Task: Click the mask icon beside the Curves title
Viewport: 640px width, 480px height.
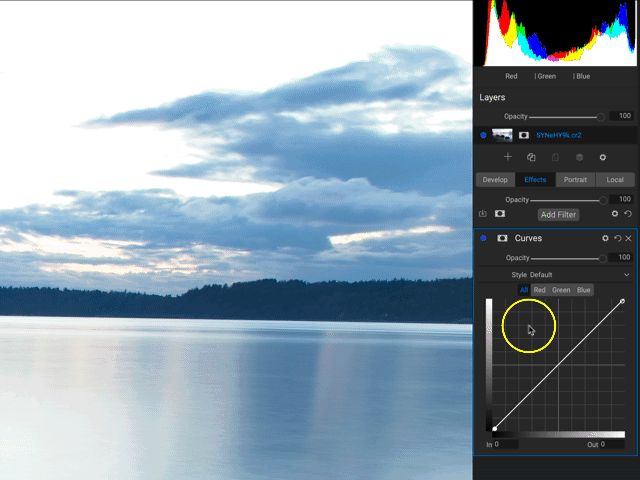Action: [x=502, y=238]
